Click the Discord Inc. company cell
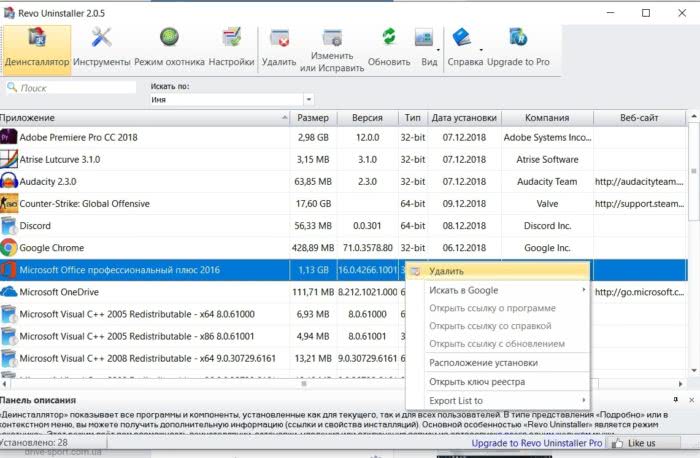This screenshot has width=700, height=458. click(547, 225)
